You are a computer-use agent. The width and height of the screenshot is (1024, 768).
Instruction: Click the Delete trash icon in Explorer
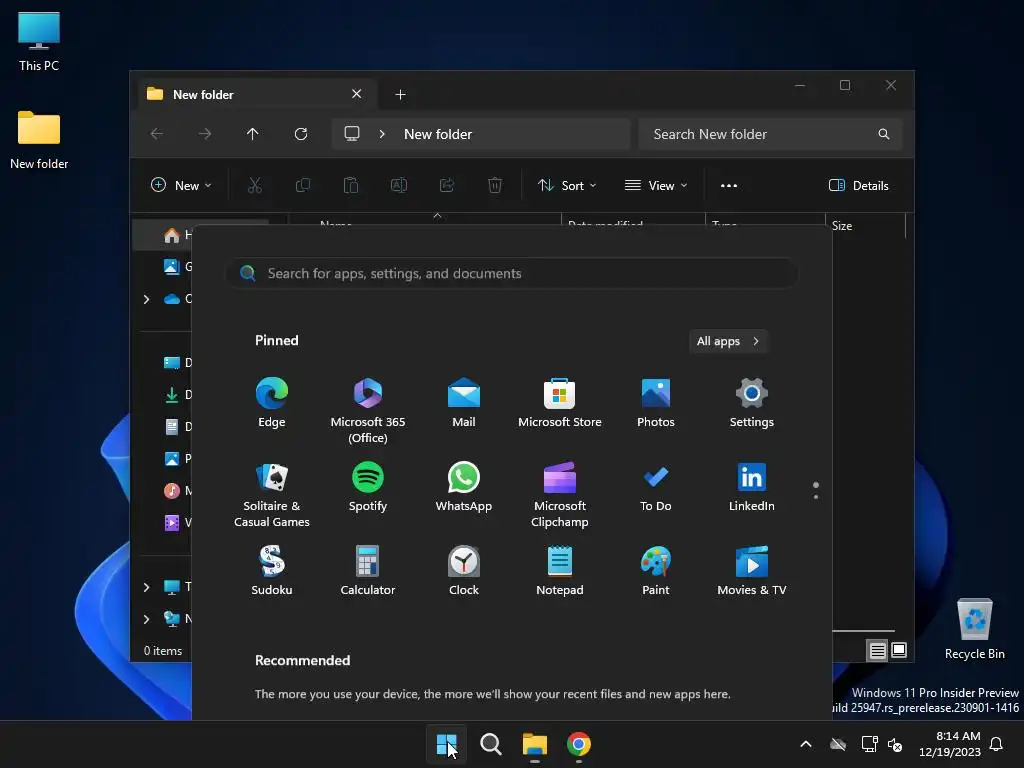(495, 185)
